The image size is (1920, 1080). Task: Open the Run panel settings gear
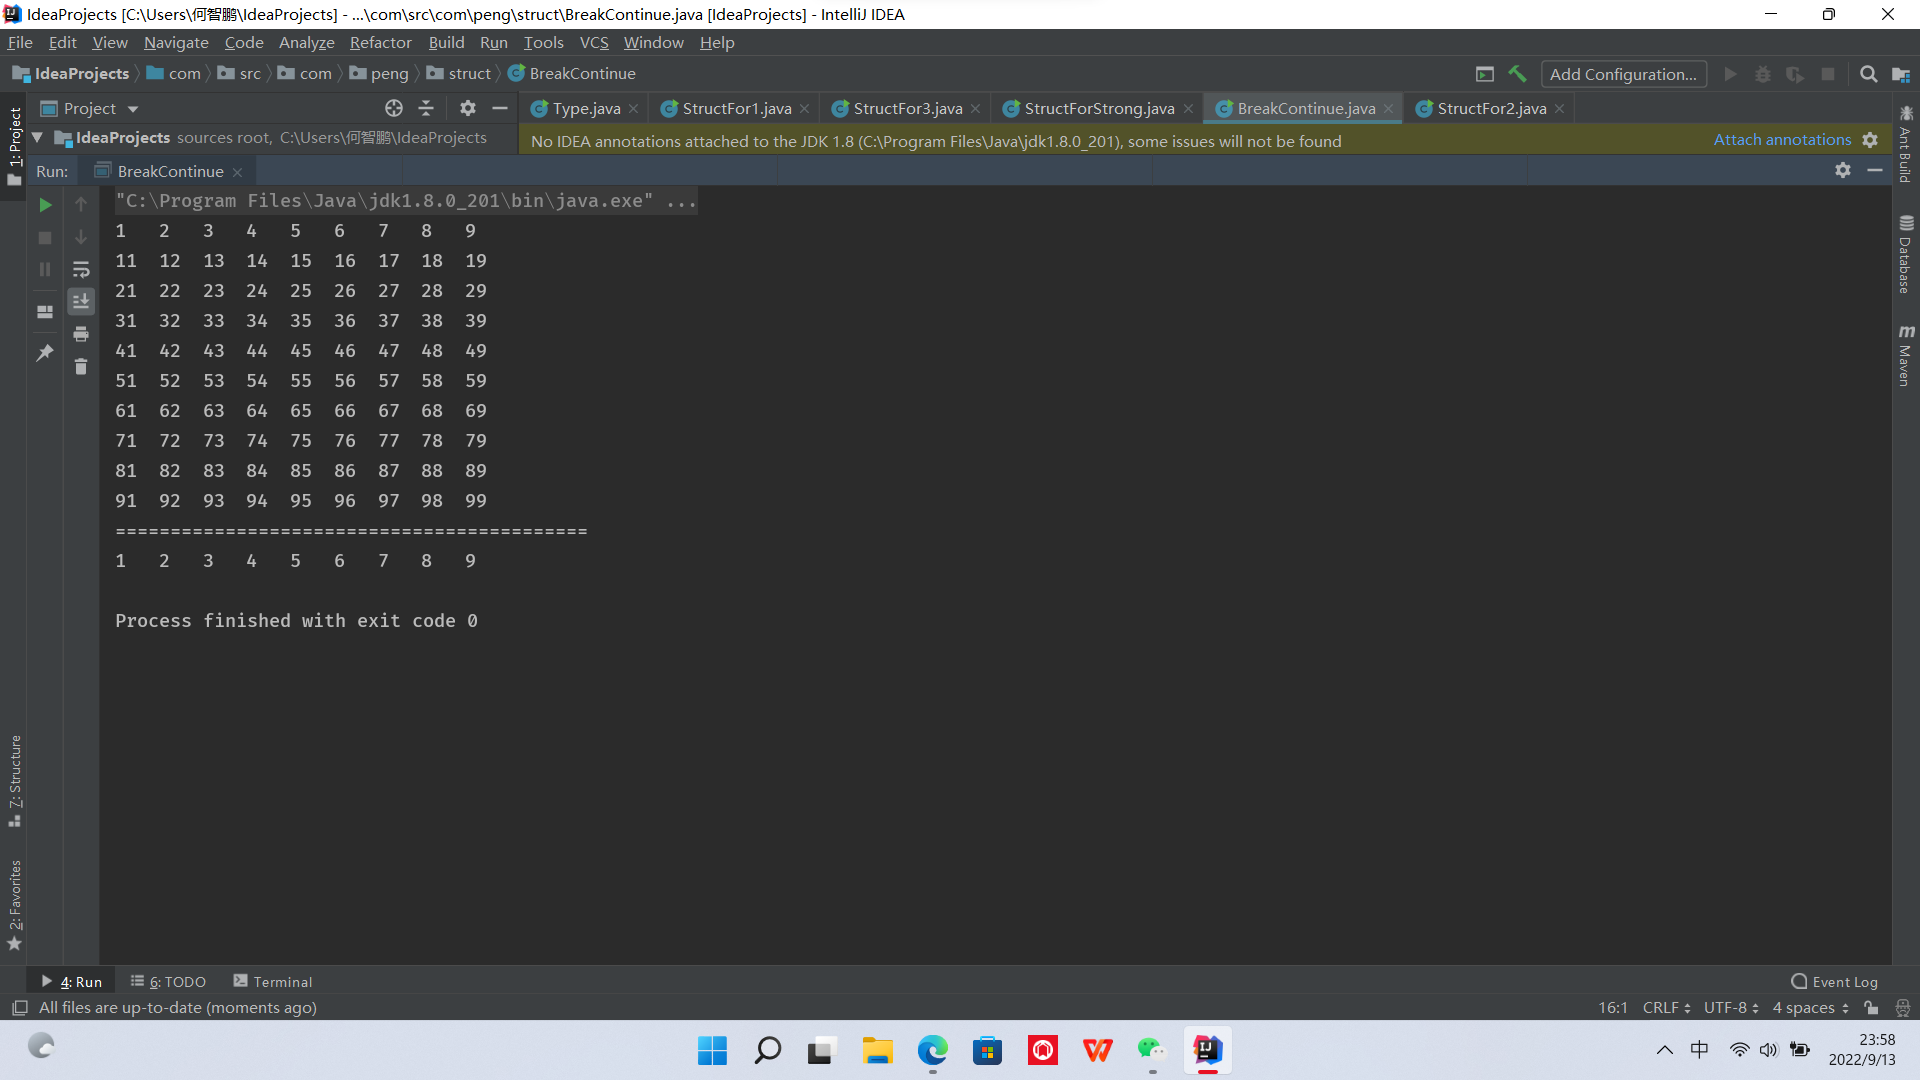(x=1843, y=171)
